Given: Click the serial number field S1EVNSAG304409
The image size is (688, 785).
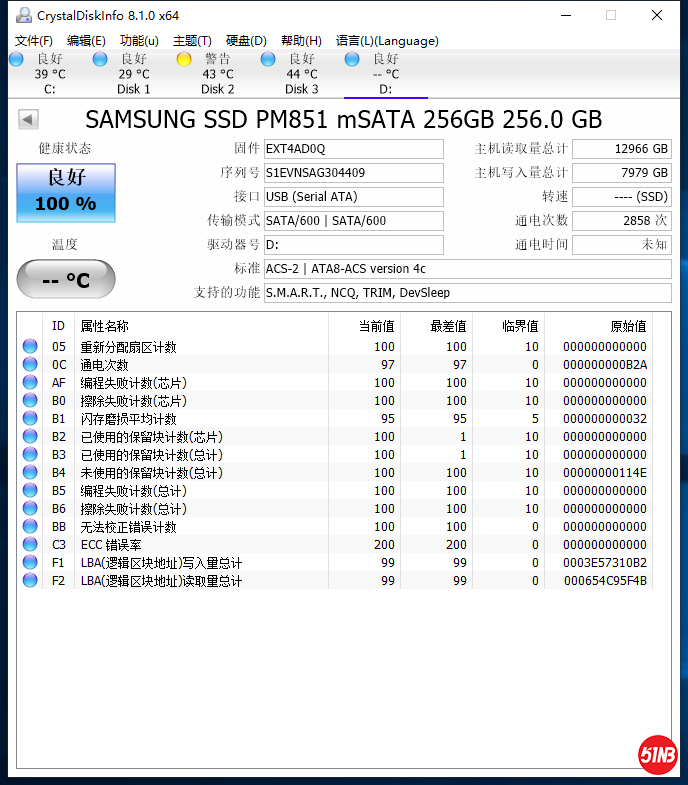Looking at the screenshot, I should point(354,173).
